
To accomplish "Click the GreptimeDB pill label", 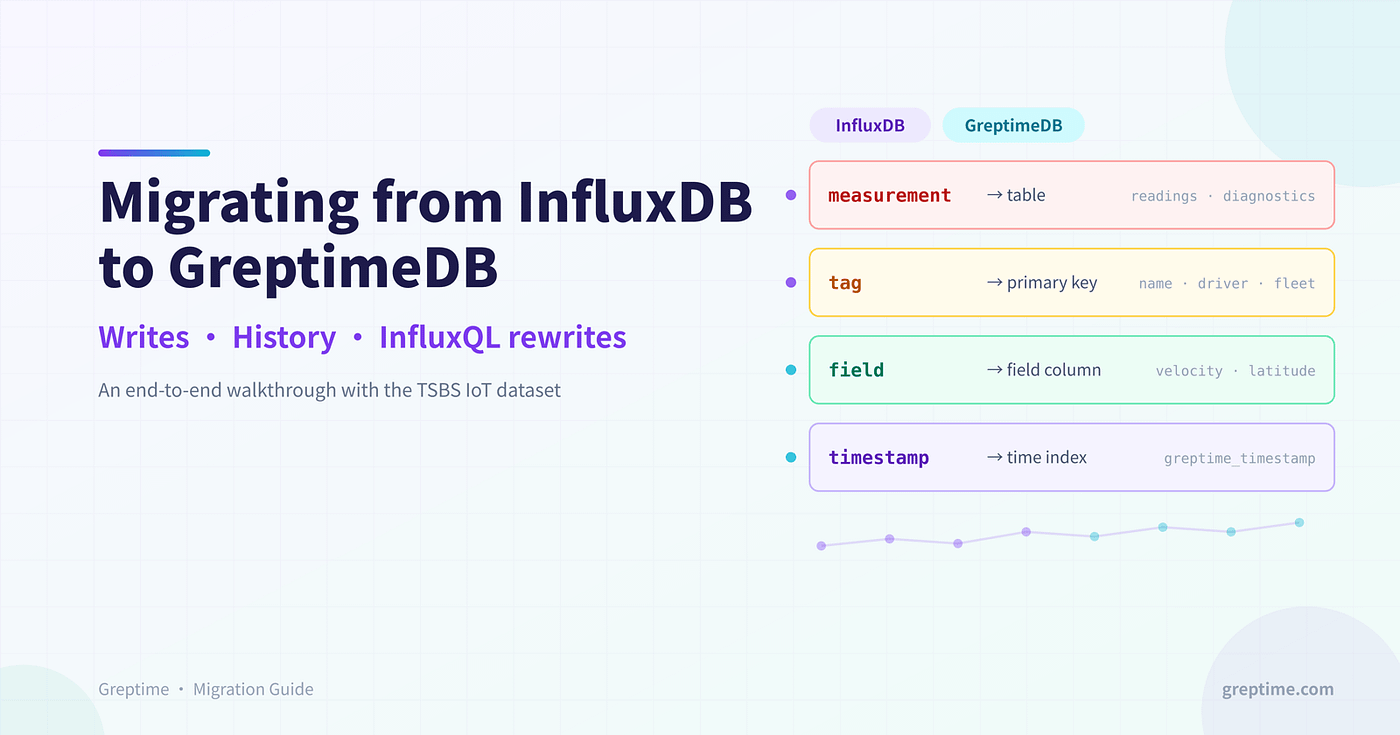I will (1013, 126).
